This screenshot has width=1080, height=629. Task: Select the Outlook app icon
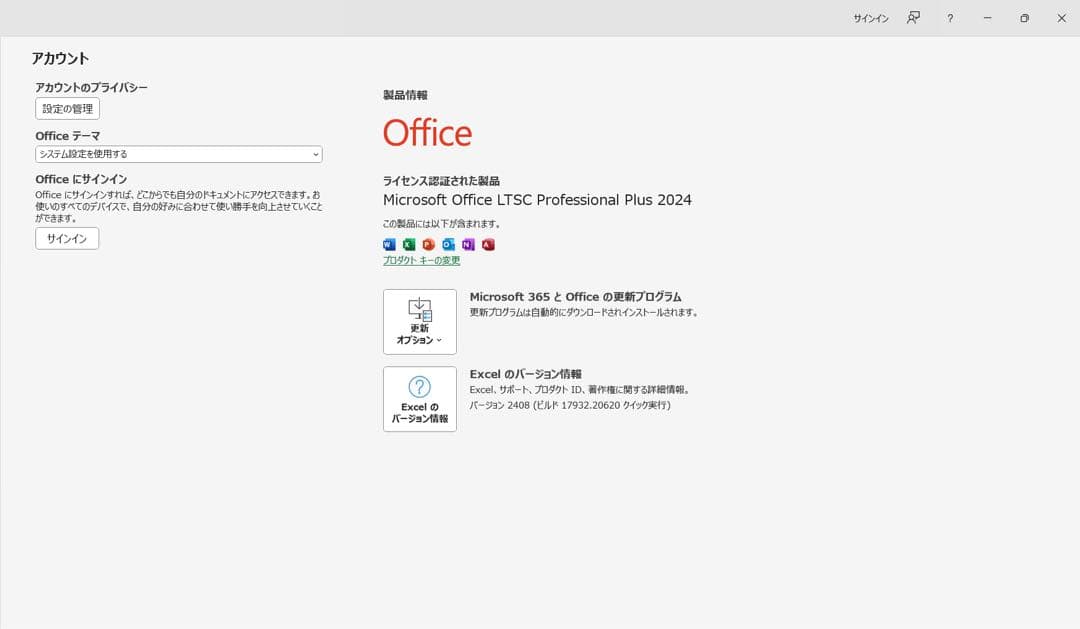pos(448,244)
